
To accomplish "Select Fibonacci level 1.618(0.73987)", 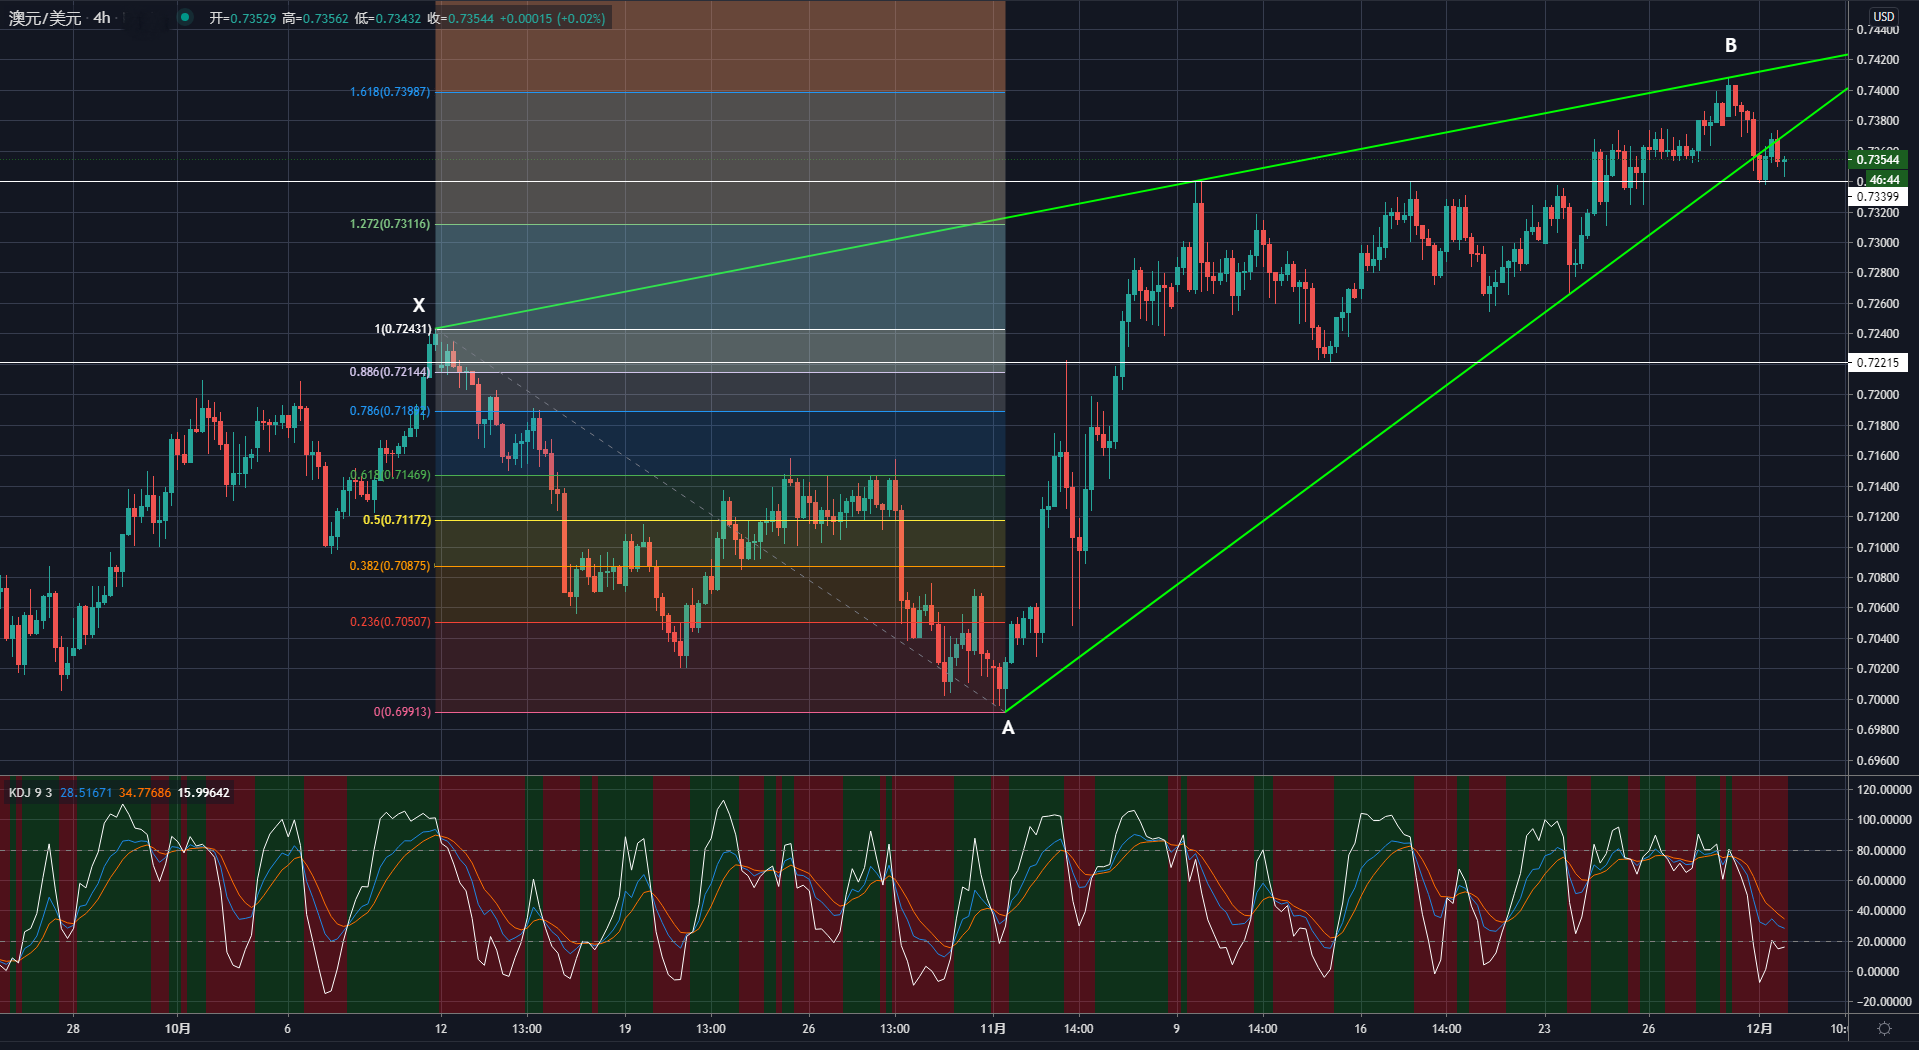I will (390, 92).
